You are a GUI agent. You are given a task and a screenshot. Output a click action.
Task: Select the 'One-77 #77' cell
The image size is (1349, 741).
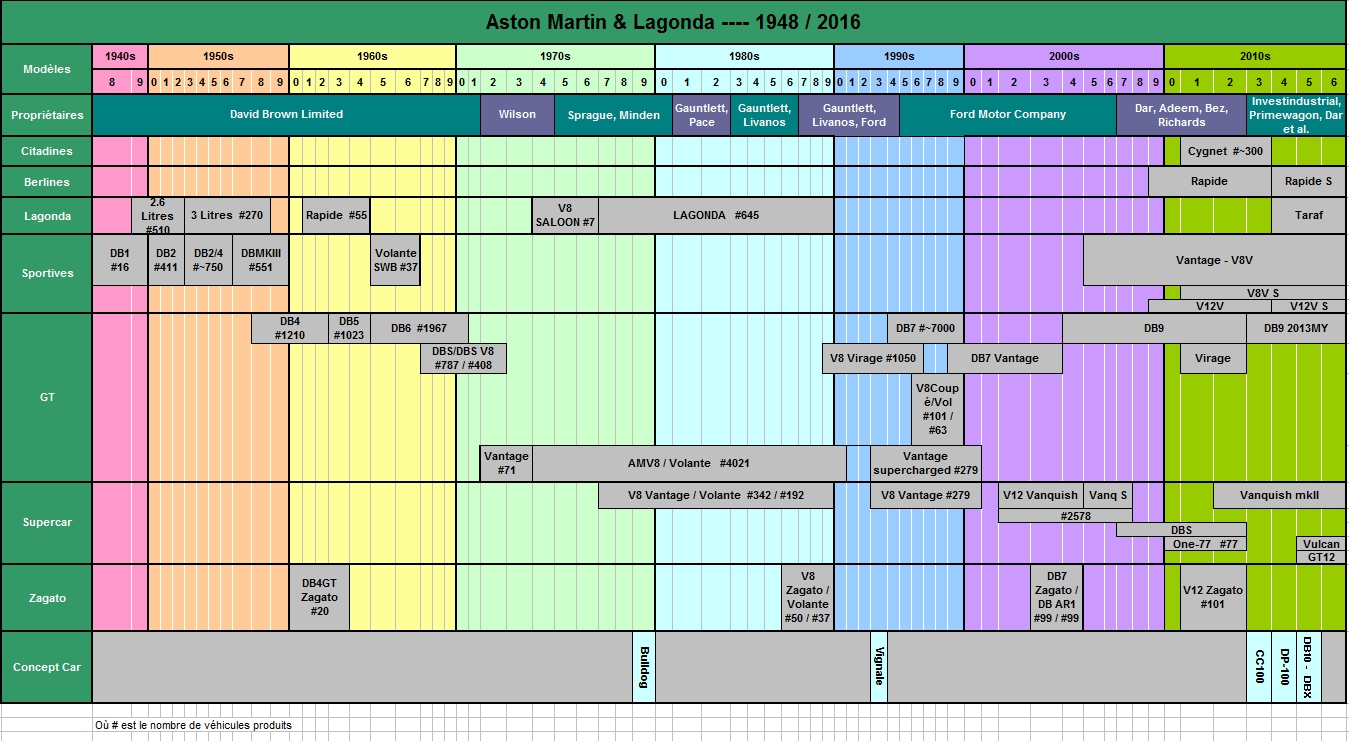point(1205,544)
